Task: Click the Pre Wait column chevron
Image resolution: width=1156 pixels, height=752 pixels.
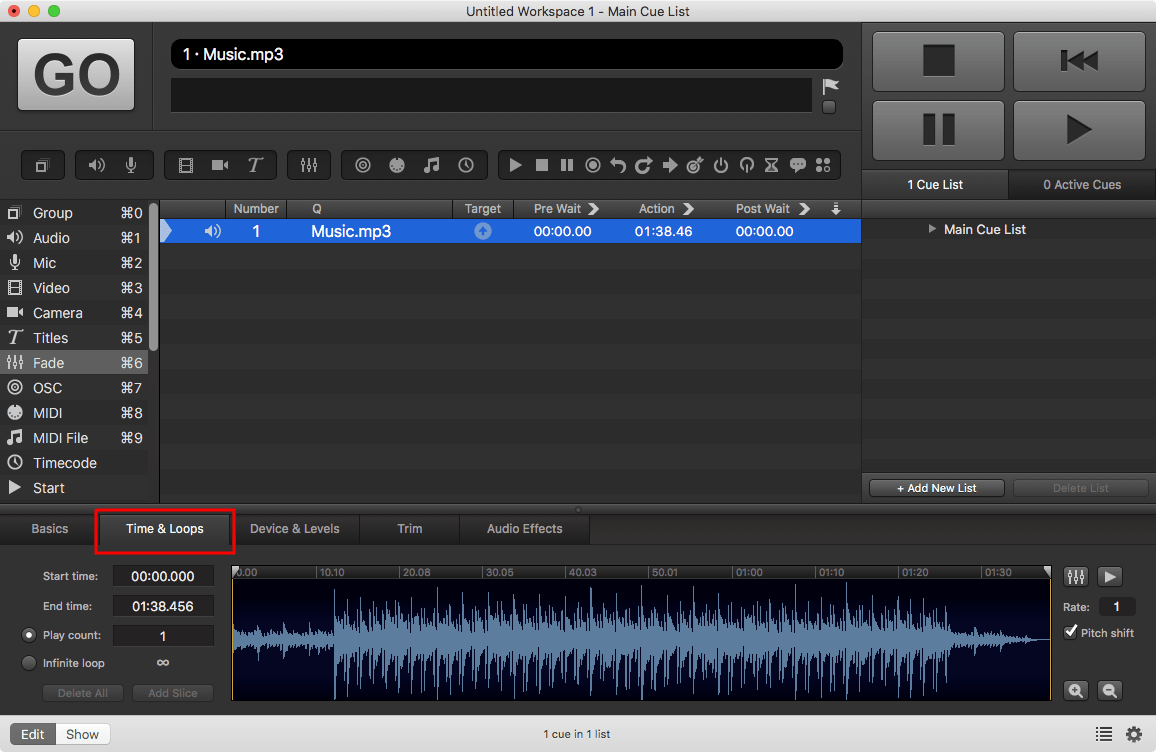Action: click(593, 209)
